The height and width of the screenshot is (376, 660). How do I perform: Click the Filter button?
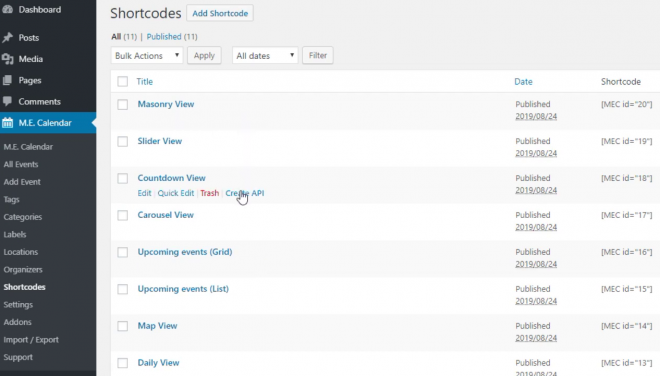coord(318,56)
